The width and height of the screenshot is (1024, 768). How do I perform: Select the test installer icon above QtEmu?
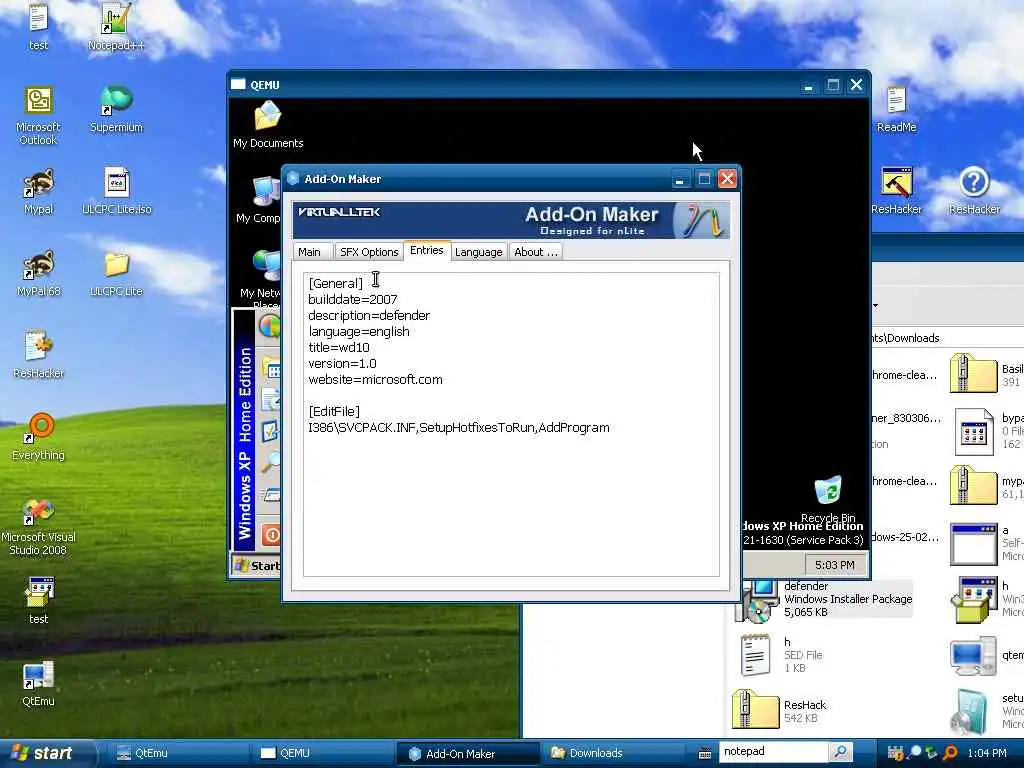(x=39, y=601)
